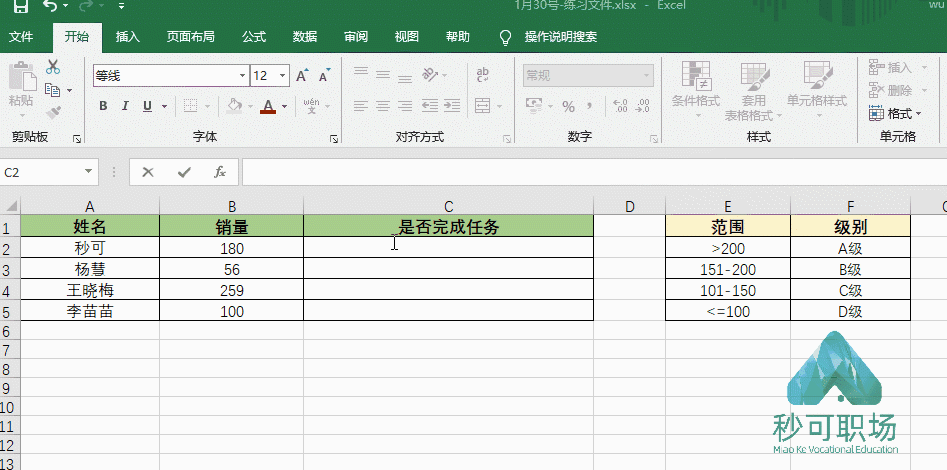947x470 pixels.
Task: Click the cancel X button in formula bar
Action: [148, 173]
